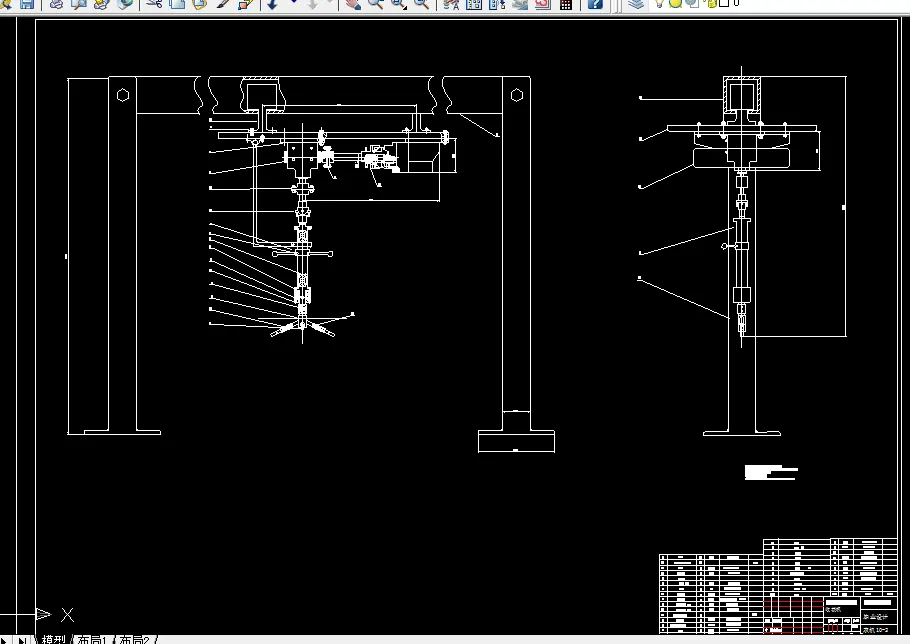Toggle layer 0 freeze sun icon
Screen dimensions: 910x644
pyautogui.click(x=676, y=3)
